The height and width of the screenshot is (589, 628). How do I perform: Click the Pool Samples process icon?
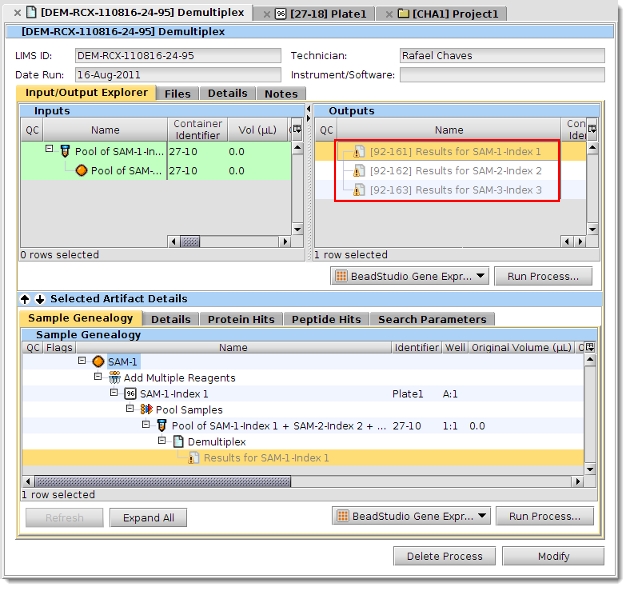point(146,410)
